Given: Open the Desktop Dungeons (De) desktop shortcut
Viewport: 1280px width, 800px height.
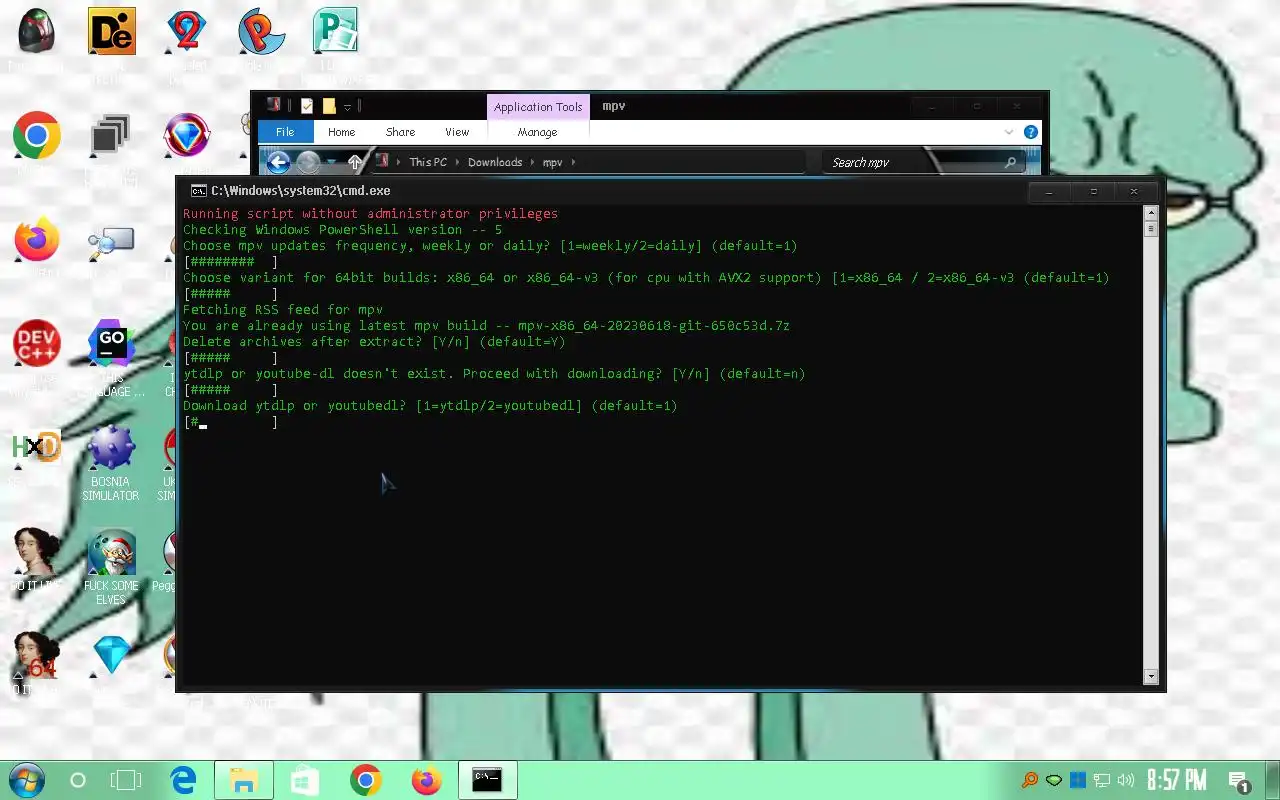Looking at the screenshot, I should [x=112, y=32].
